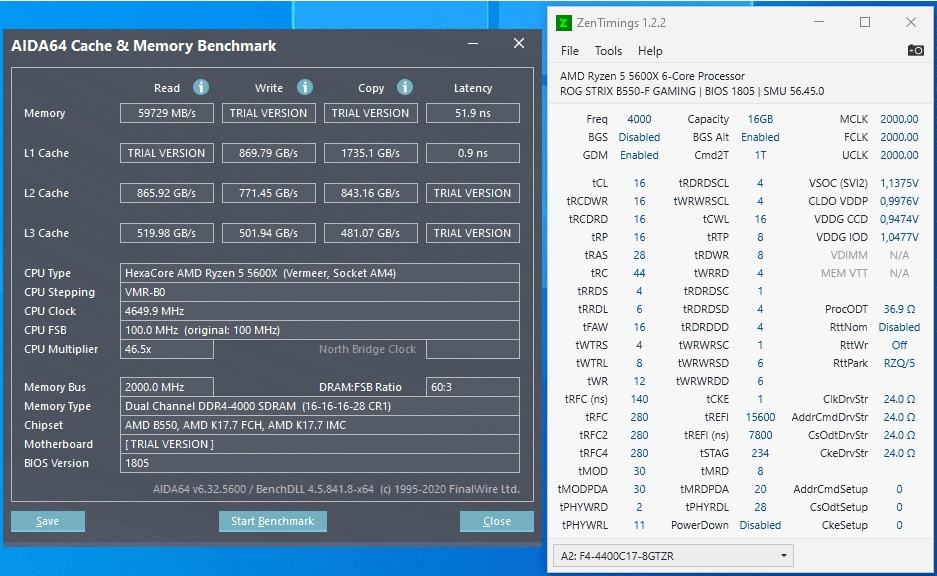Click the Cmd2T value 1T
The width and height of the screenshot is (937, 576).
(760, 155)
